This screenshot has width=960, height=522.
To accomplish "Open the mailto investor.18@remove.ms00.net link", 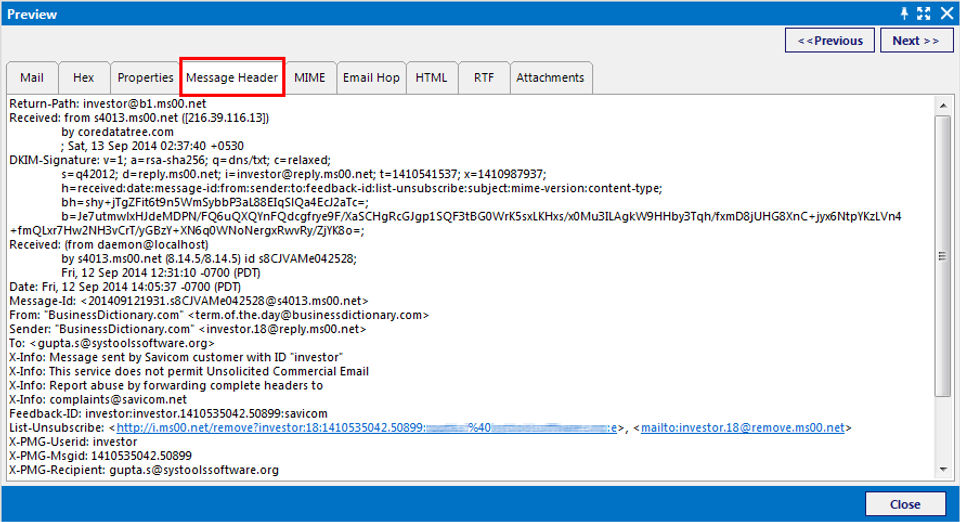I will pyautogui.click(x=743, y=428).
